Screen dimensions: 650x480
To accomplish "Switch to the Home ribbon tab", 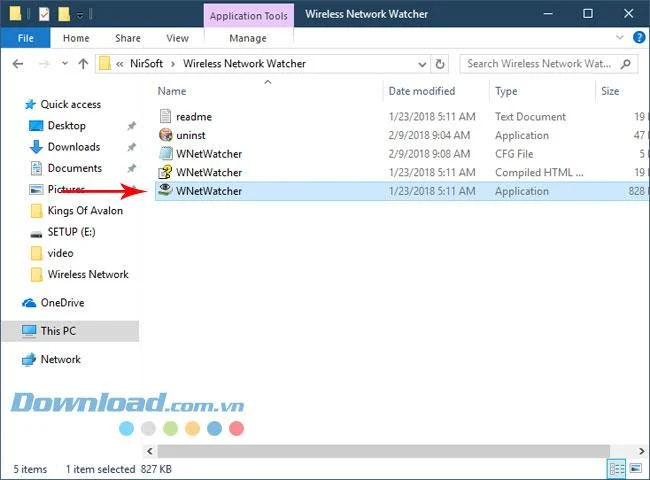I will coord(76,38).
